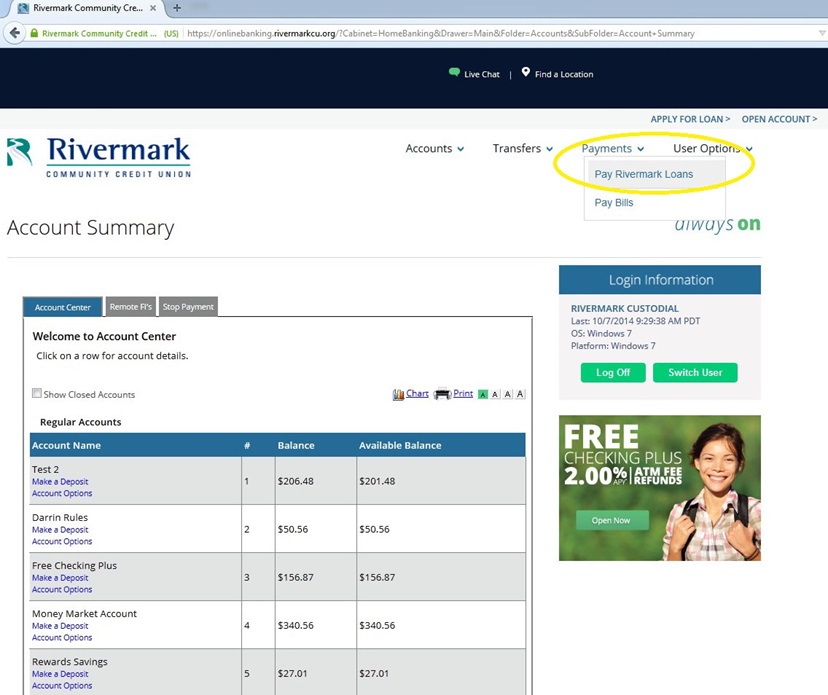Click Make a Deposit under Test 2
The height and width of the screenshot is (695, 828).
pos(60,482)
